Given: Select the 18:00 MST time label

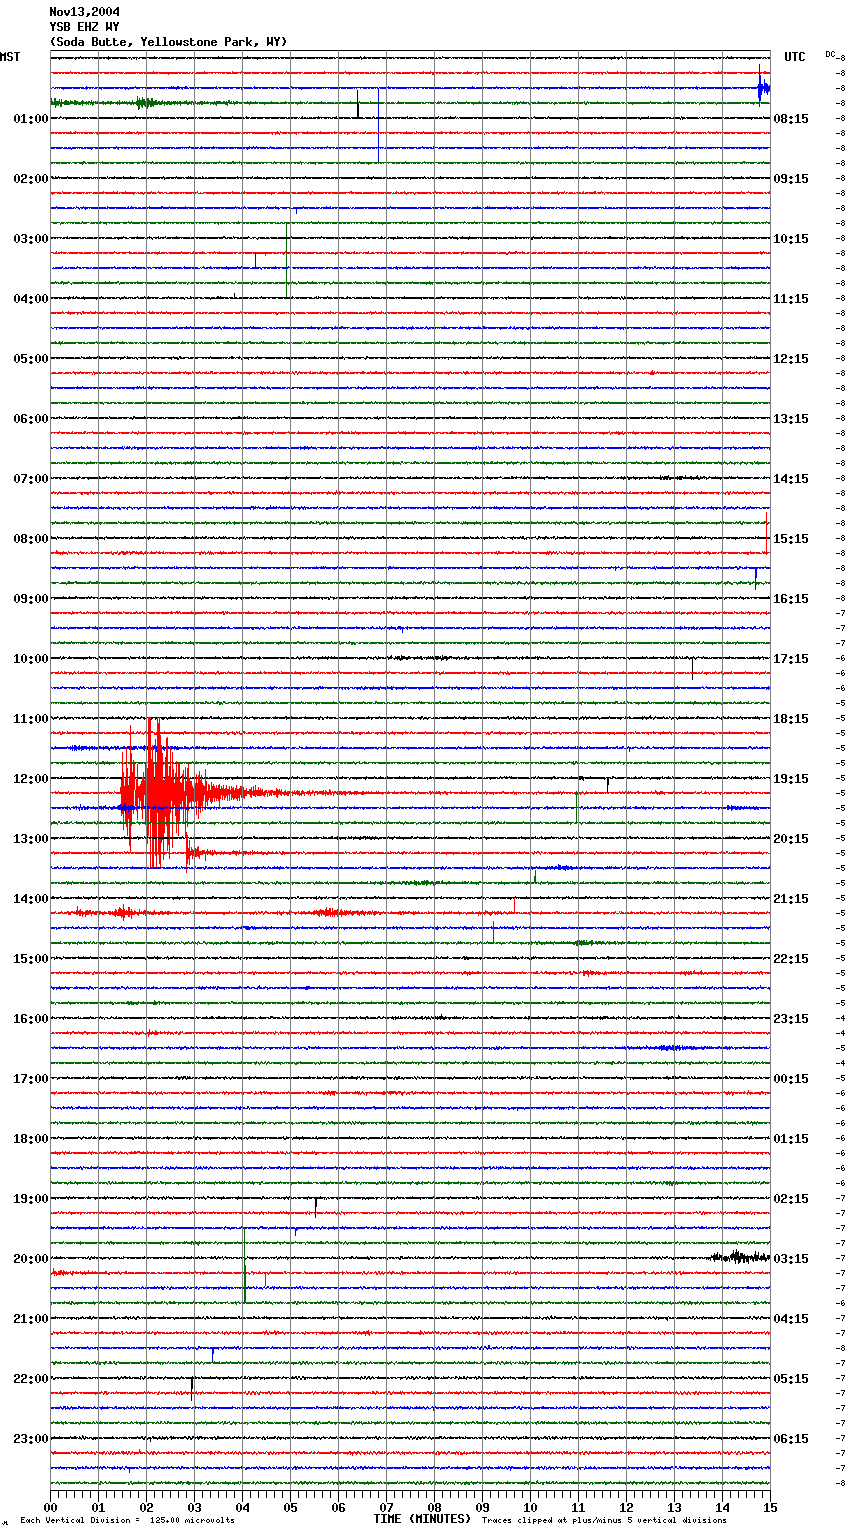Looking at the screenshot, I should tap(31, 1139).
